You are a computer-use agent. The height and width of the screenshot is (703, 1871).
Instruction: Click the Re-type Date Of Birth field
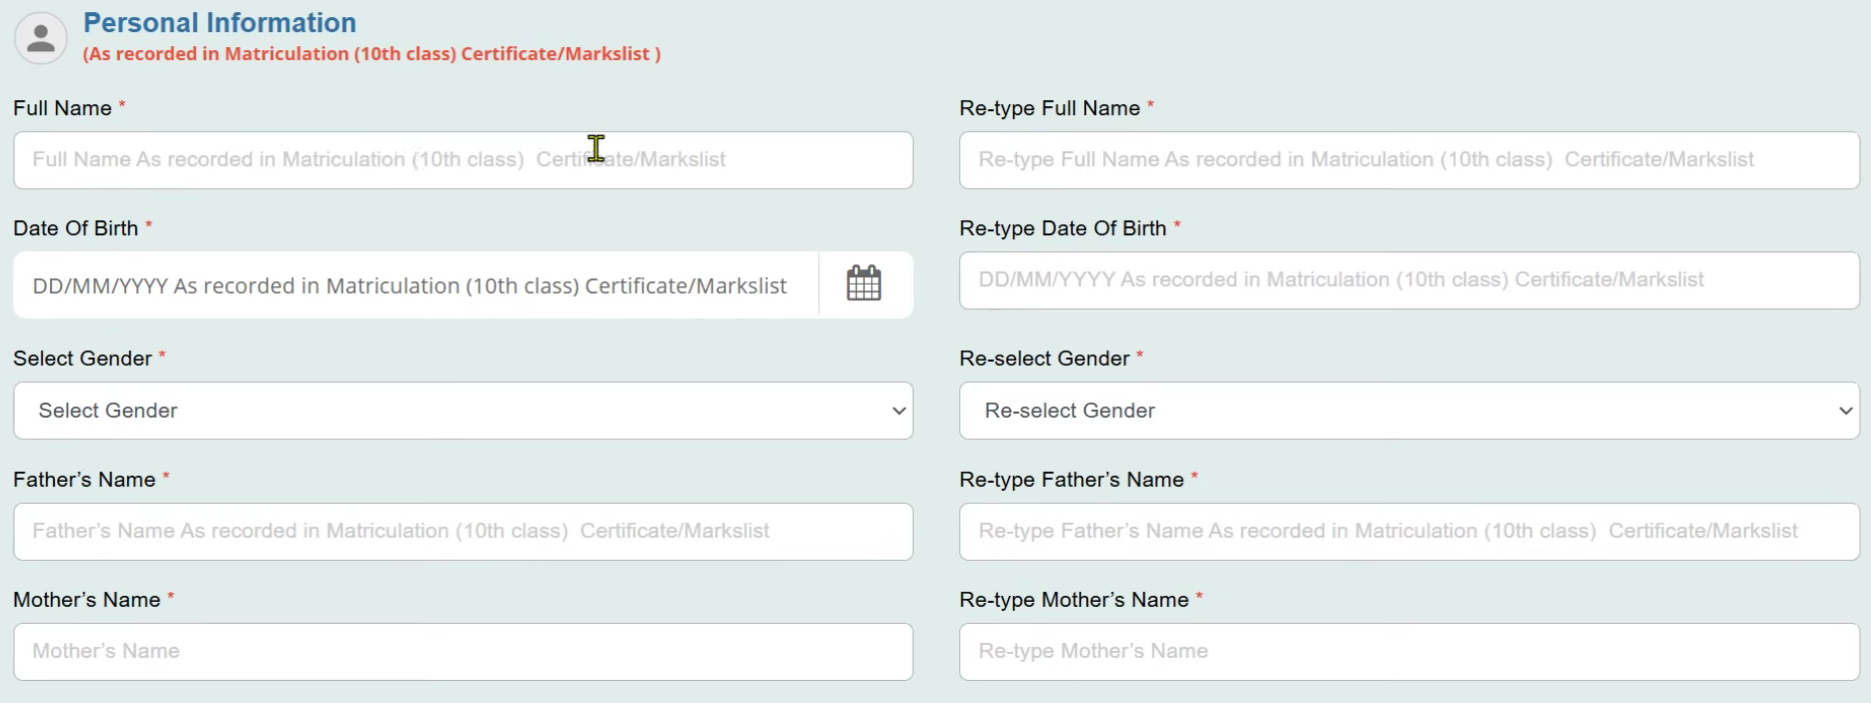(x=1408, y=280)
